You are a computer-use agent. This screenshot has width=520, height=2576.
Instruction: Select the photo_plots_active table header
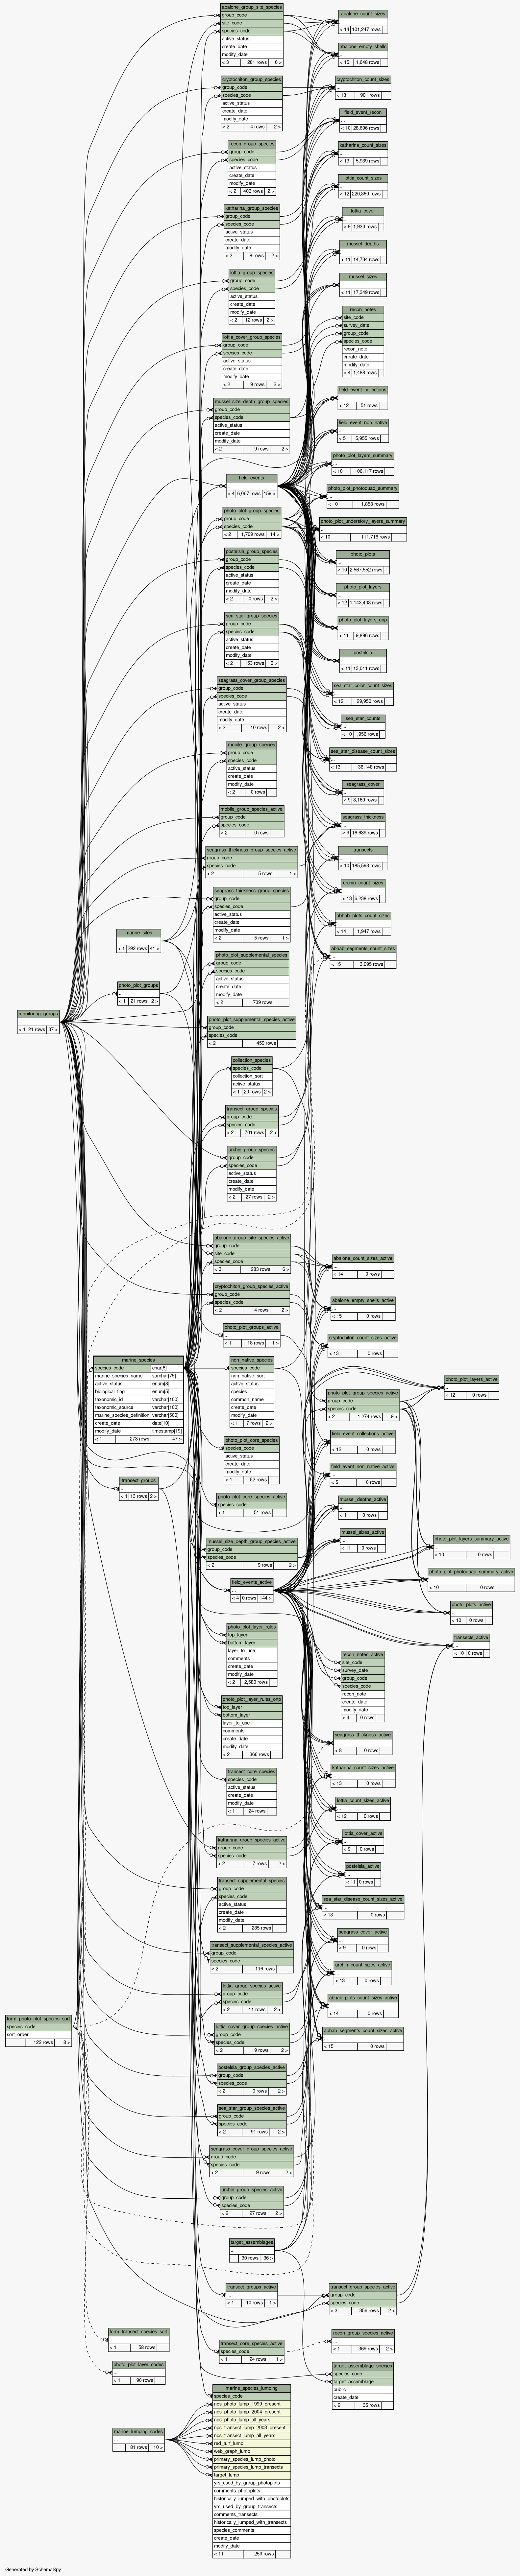pyautogui.click(x=471, y=1605)
